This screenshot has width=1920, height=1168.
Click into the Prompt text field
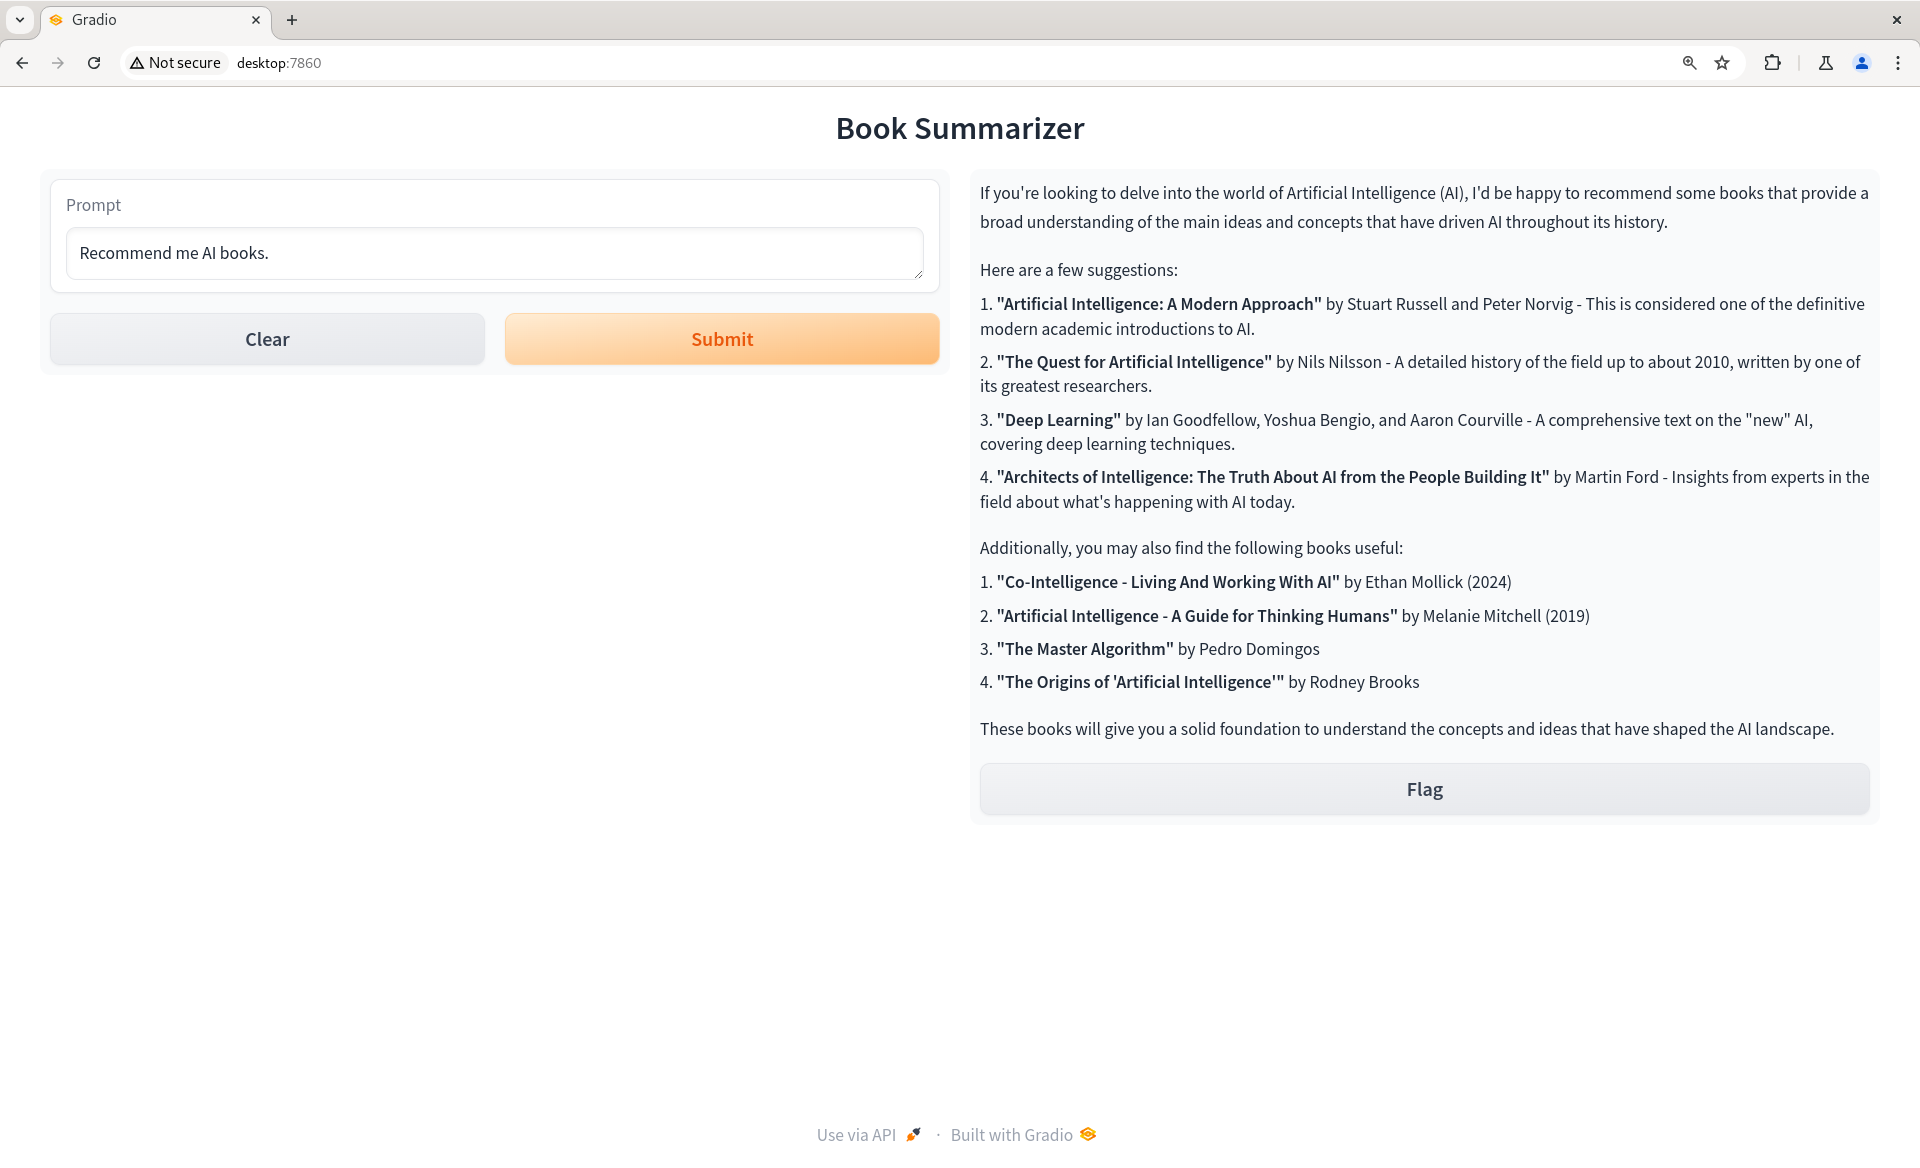[494, 253]
